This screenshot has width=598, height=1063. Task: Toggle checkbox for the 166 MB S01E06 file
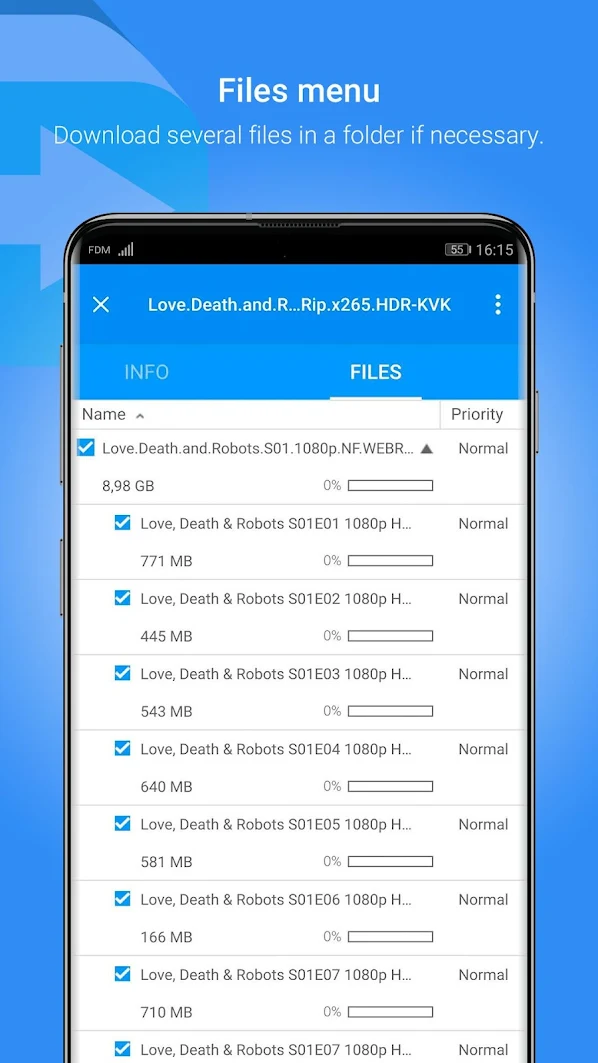(x=122, y=899)
